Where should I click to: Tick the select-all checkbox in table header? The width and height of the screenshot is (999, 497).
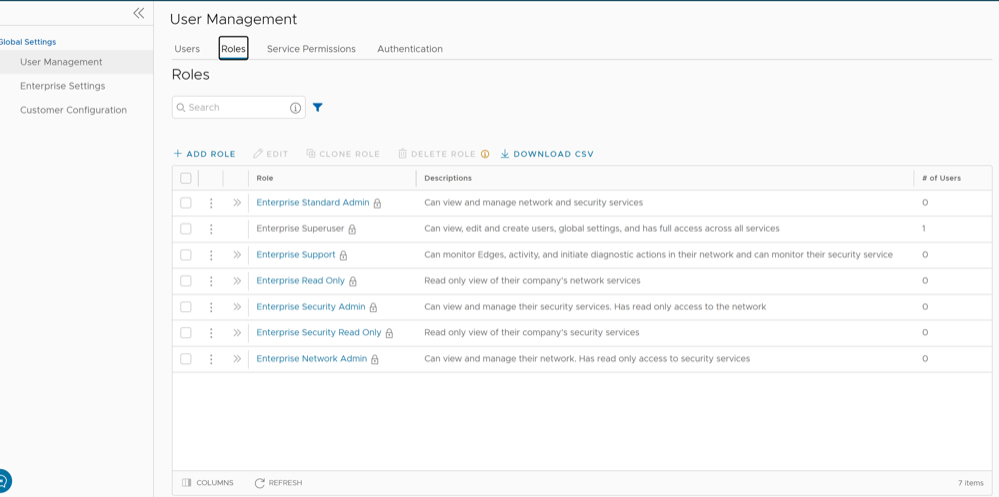click(x=185, y=178)
